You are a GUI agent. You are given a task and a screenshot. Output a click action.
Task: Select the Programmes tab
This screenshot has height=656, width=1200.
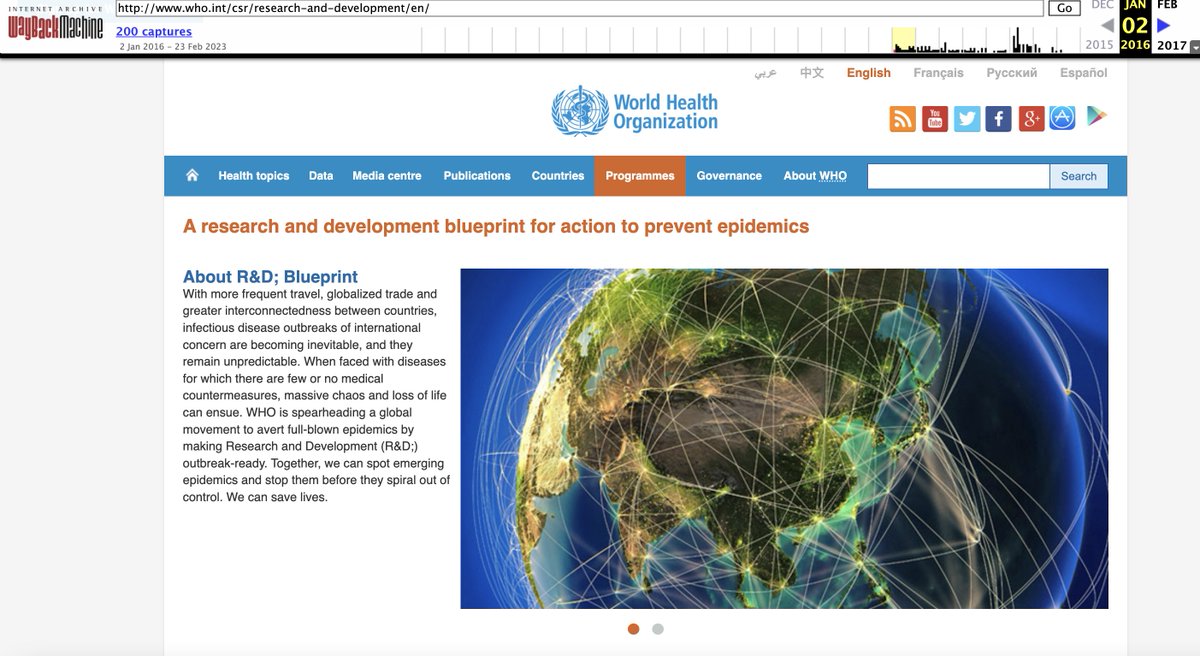coord(639,176)
